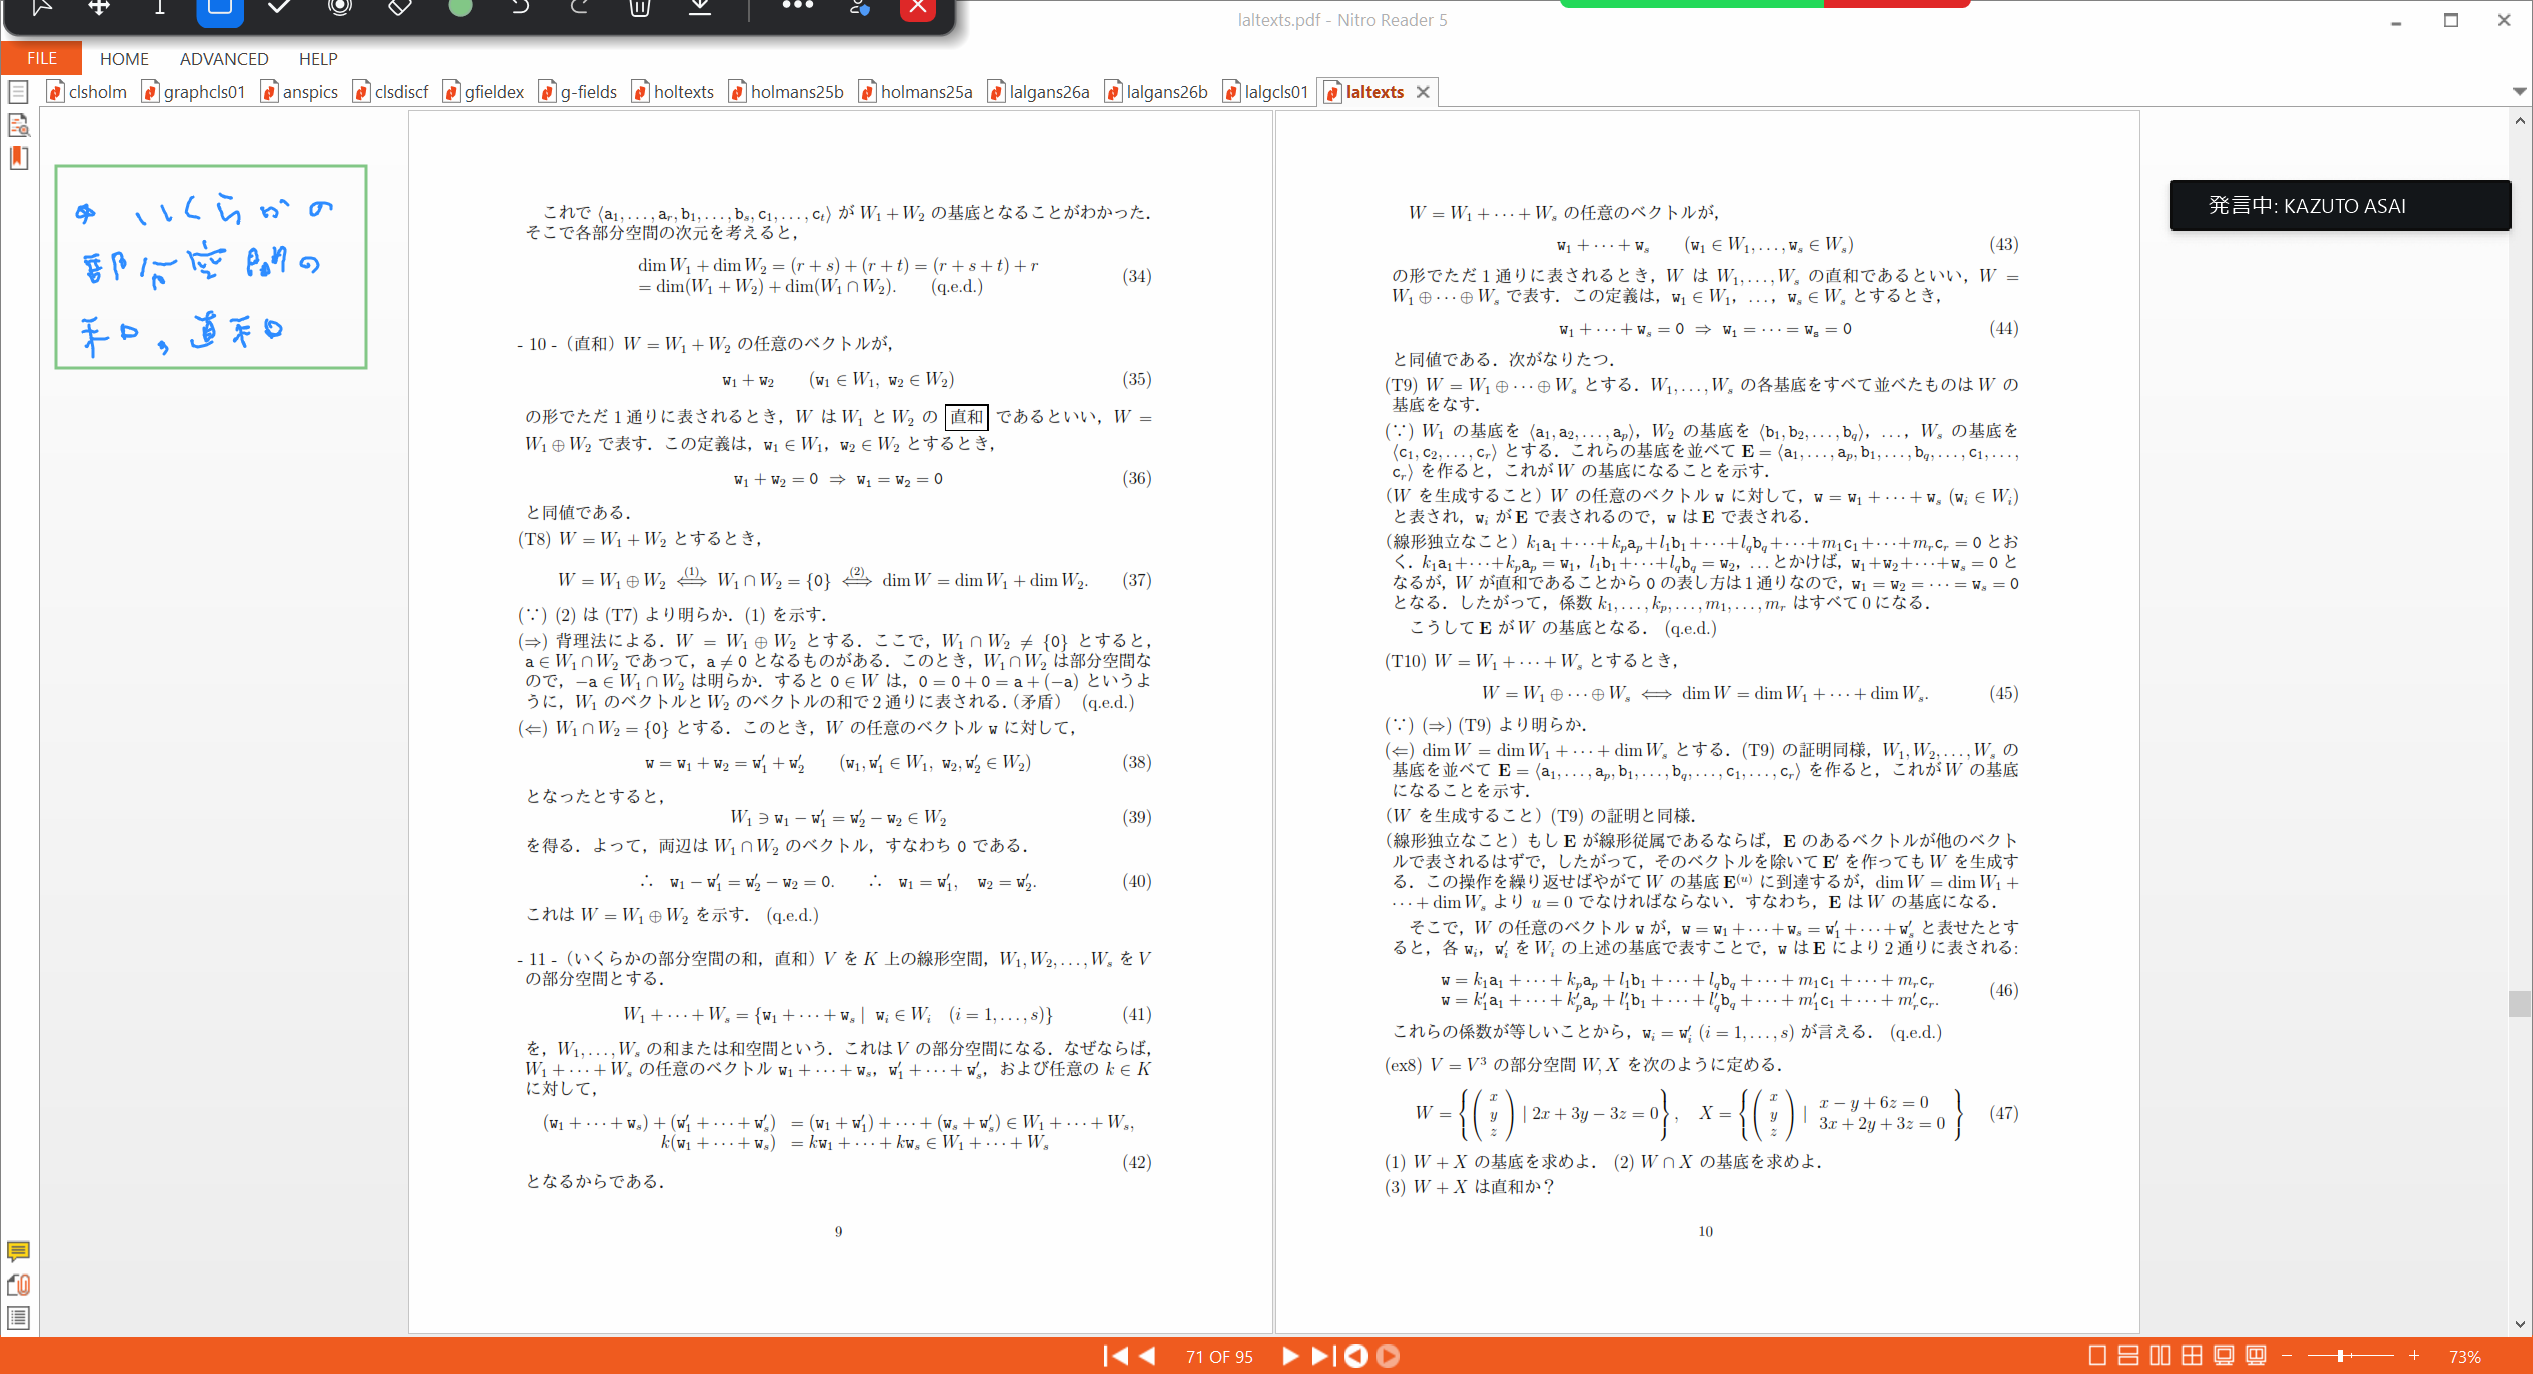This screenshot has height=1374, width=2533.
Task: Switch to single page view
Action: (x=2097, y=1356)
